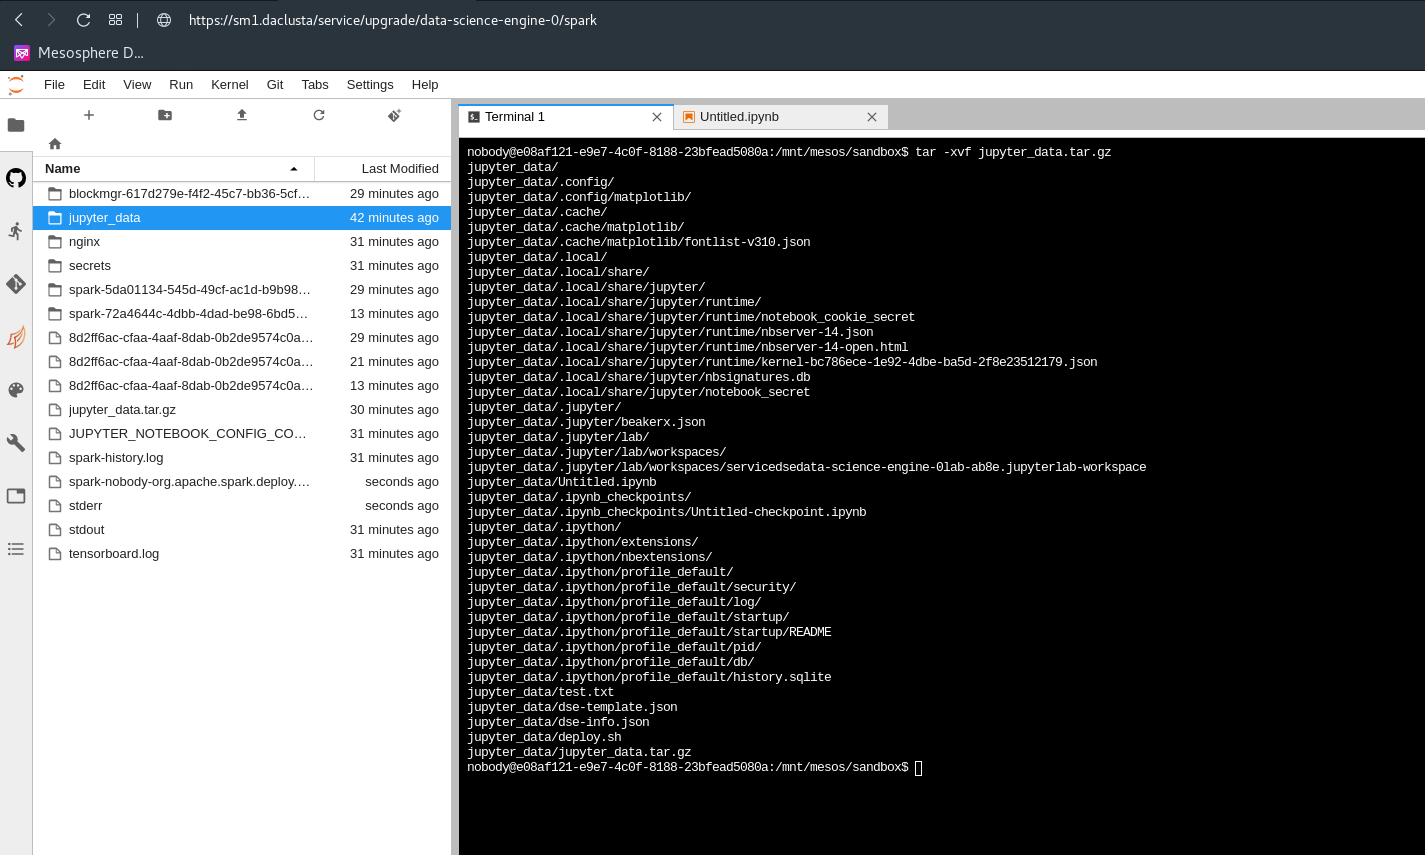Open the Table of Contents list panel
Screen dimensions: 1425x855
tap(16, 549)
